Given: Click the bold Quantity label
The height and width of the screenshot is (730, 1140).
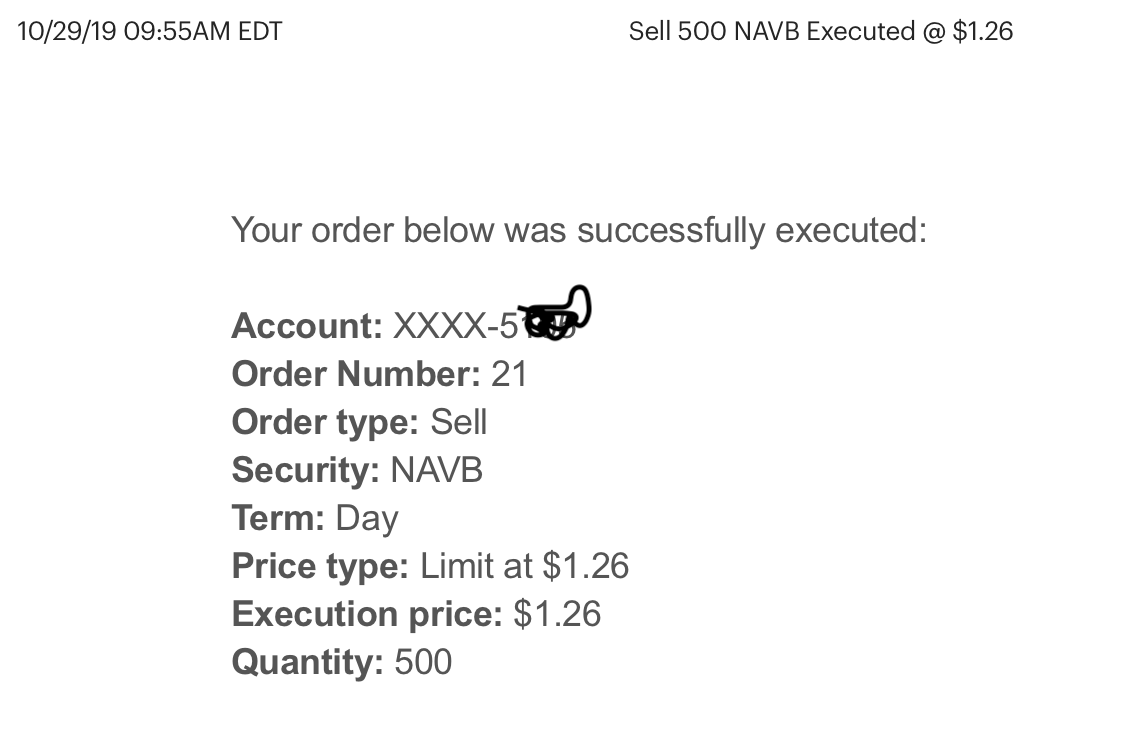Looking at the screenshot, I should [307, 662].
